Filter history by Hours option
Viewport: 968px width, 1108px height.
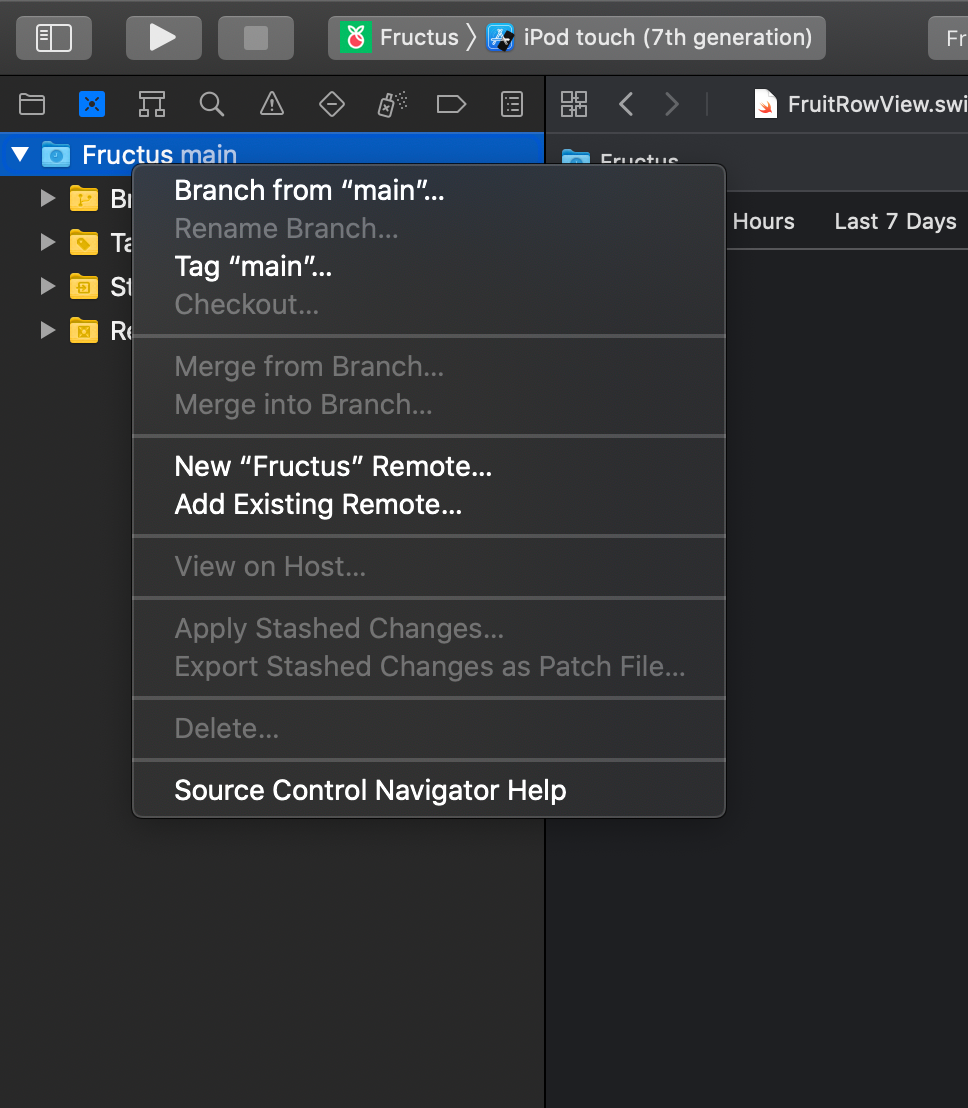(x=763, y=221)
